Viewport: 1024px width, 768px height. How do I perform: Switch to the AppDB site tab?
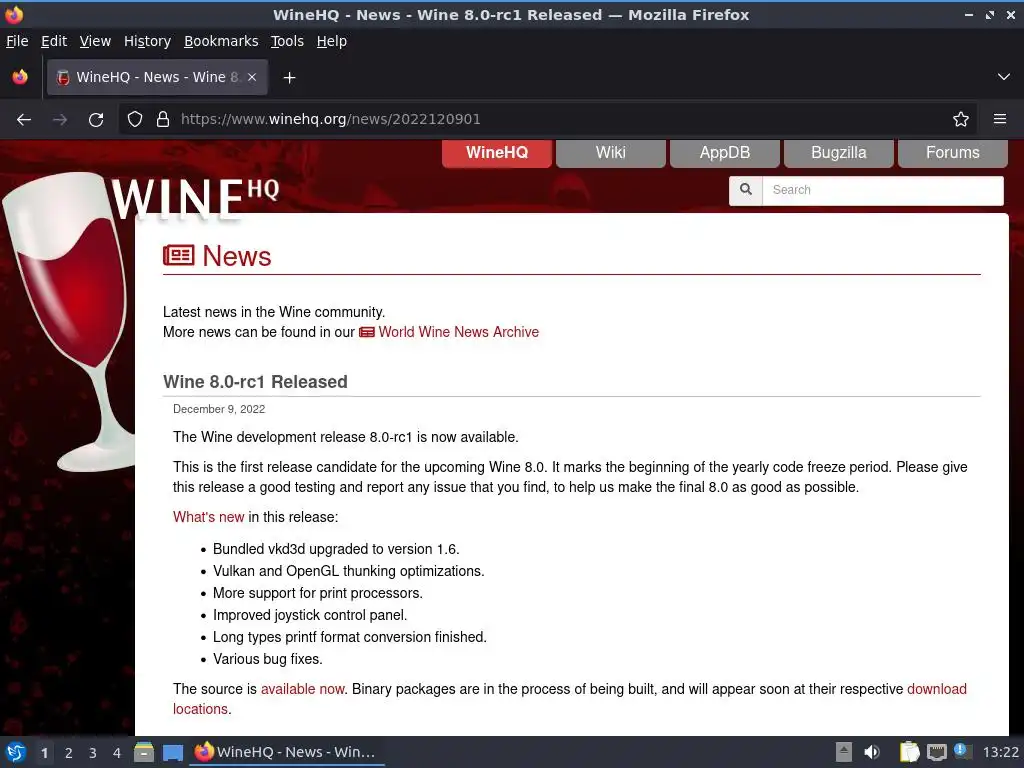tap(725, 153)
